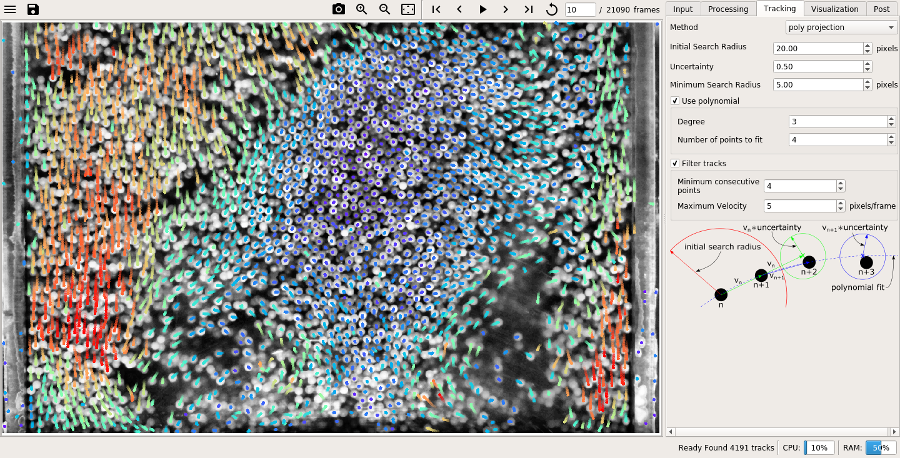Screen dimensions: 900x458
Task: Uncheck the Use polynomial checkbox
Action: [x=675, y=101]
